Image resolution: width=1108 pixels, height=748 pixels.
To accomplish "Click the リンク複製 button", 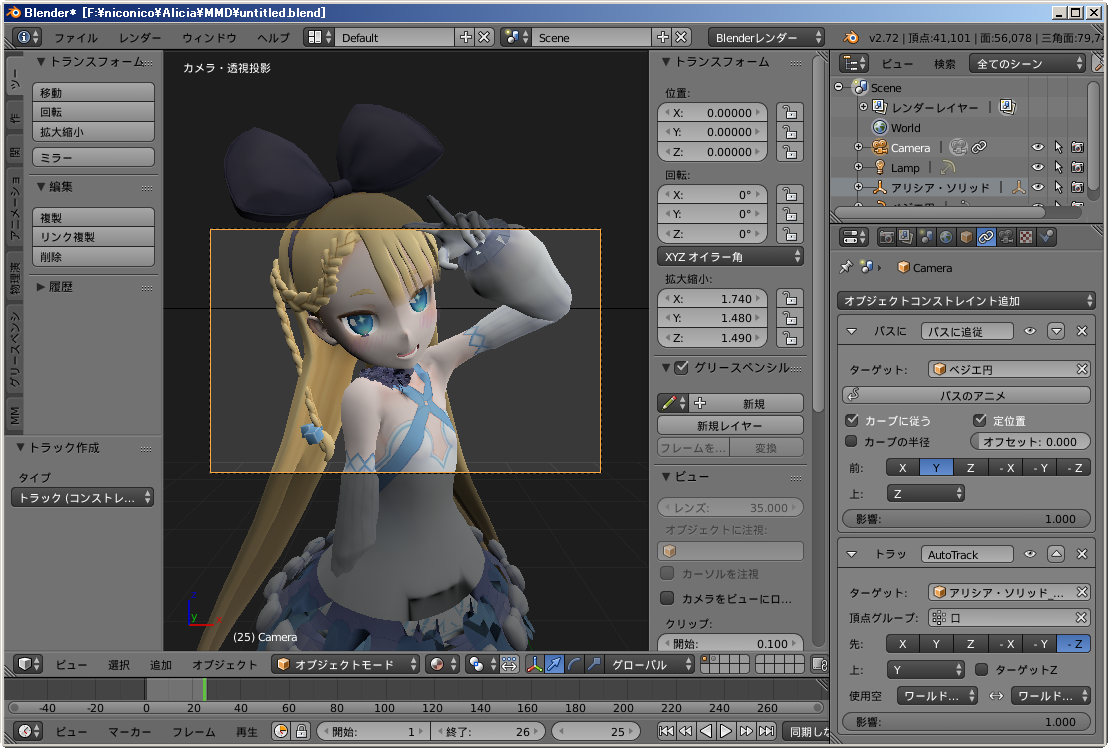I will [93, 237].
